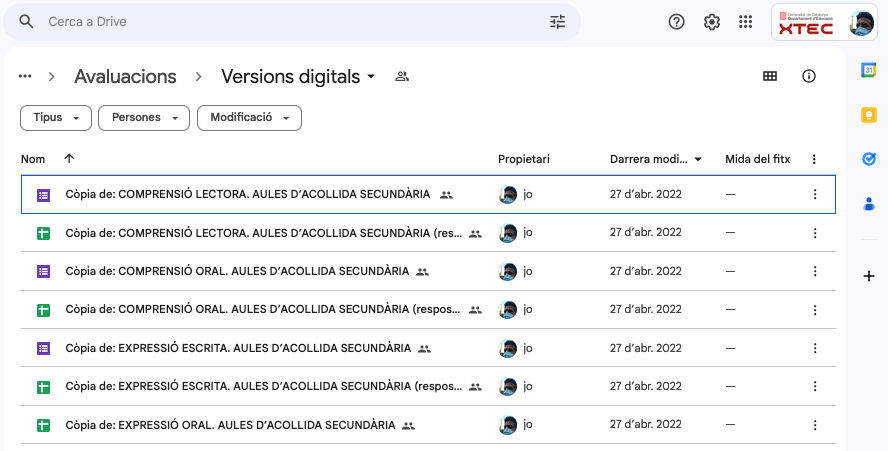Get add-ons with the plus icon

[869, 276]
